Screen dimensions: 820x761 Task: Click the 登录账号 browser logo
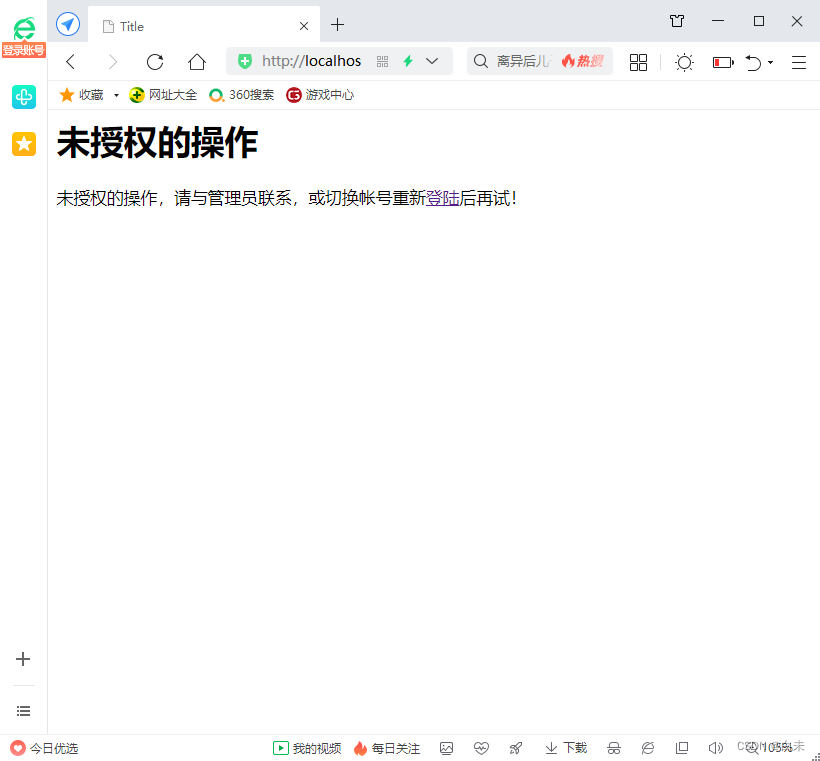click(x=24, y=37)
